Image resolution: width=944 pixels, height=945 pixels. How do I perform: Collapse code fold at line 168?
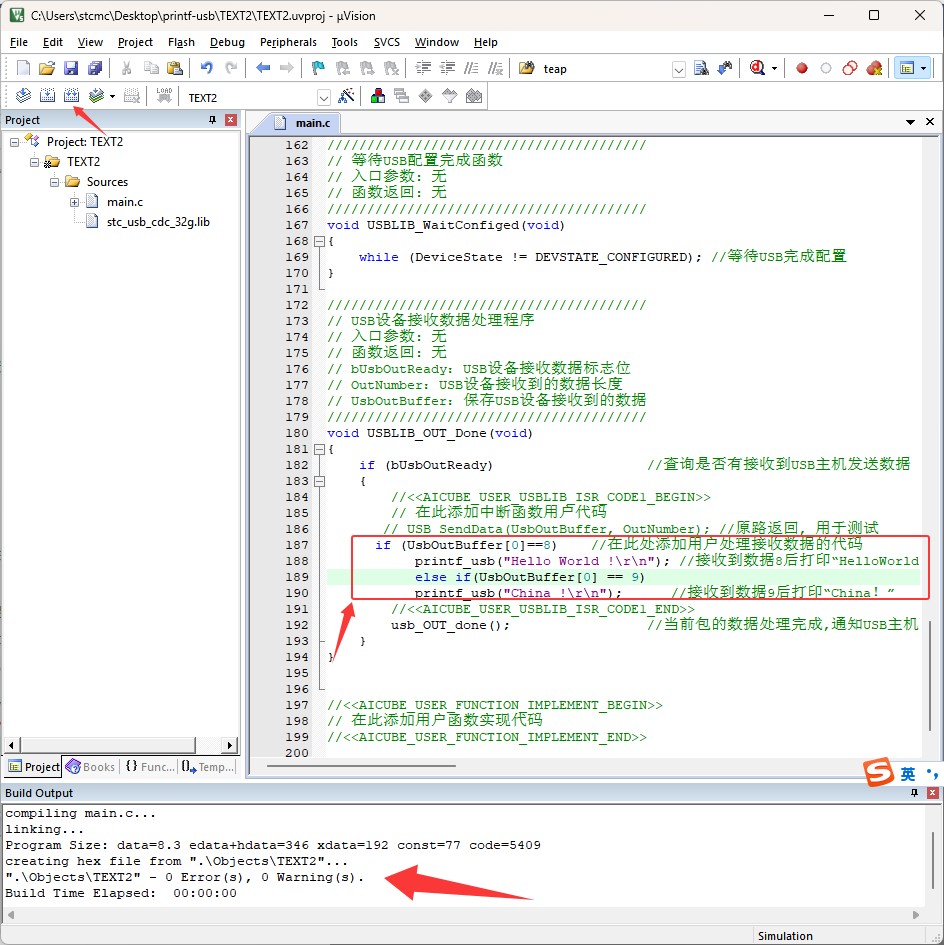pos(319,241)
